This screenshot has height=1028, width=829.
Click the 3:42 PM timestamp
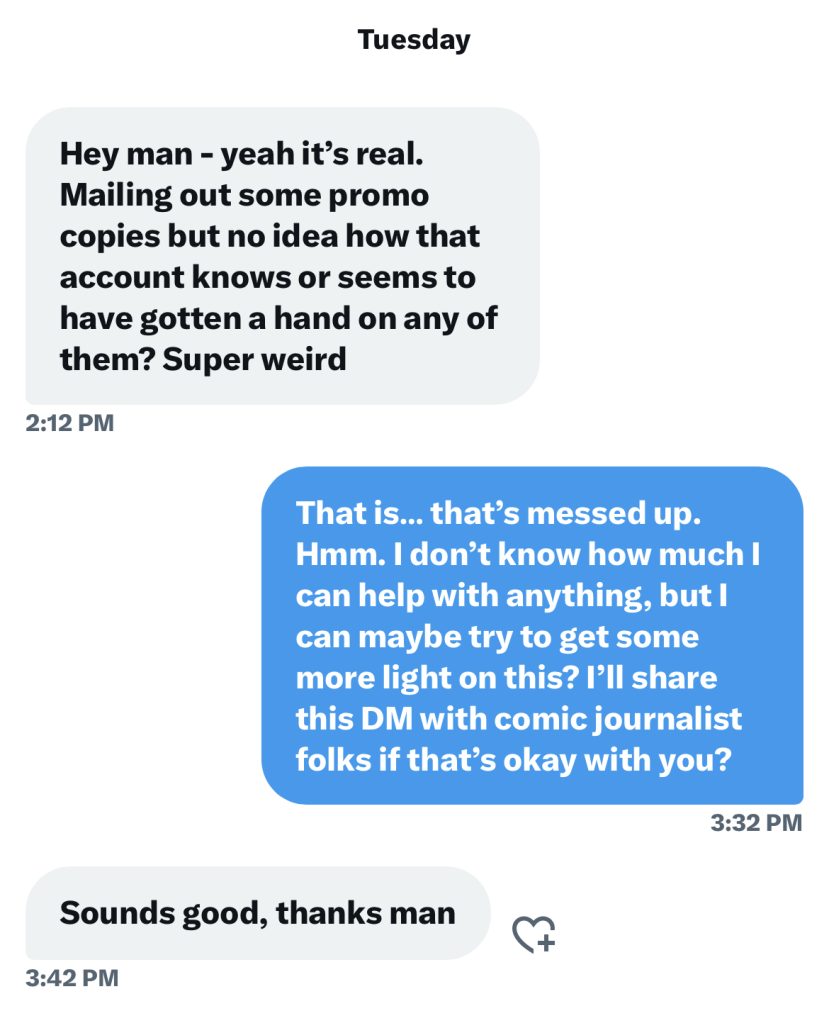coord(72,978)
